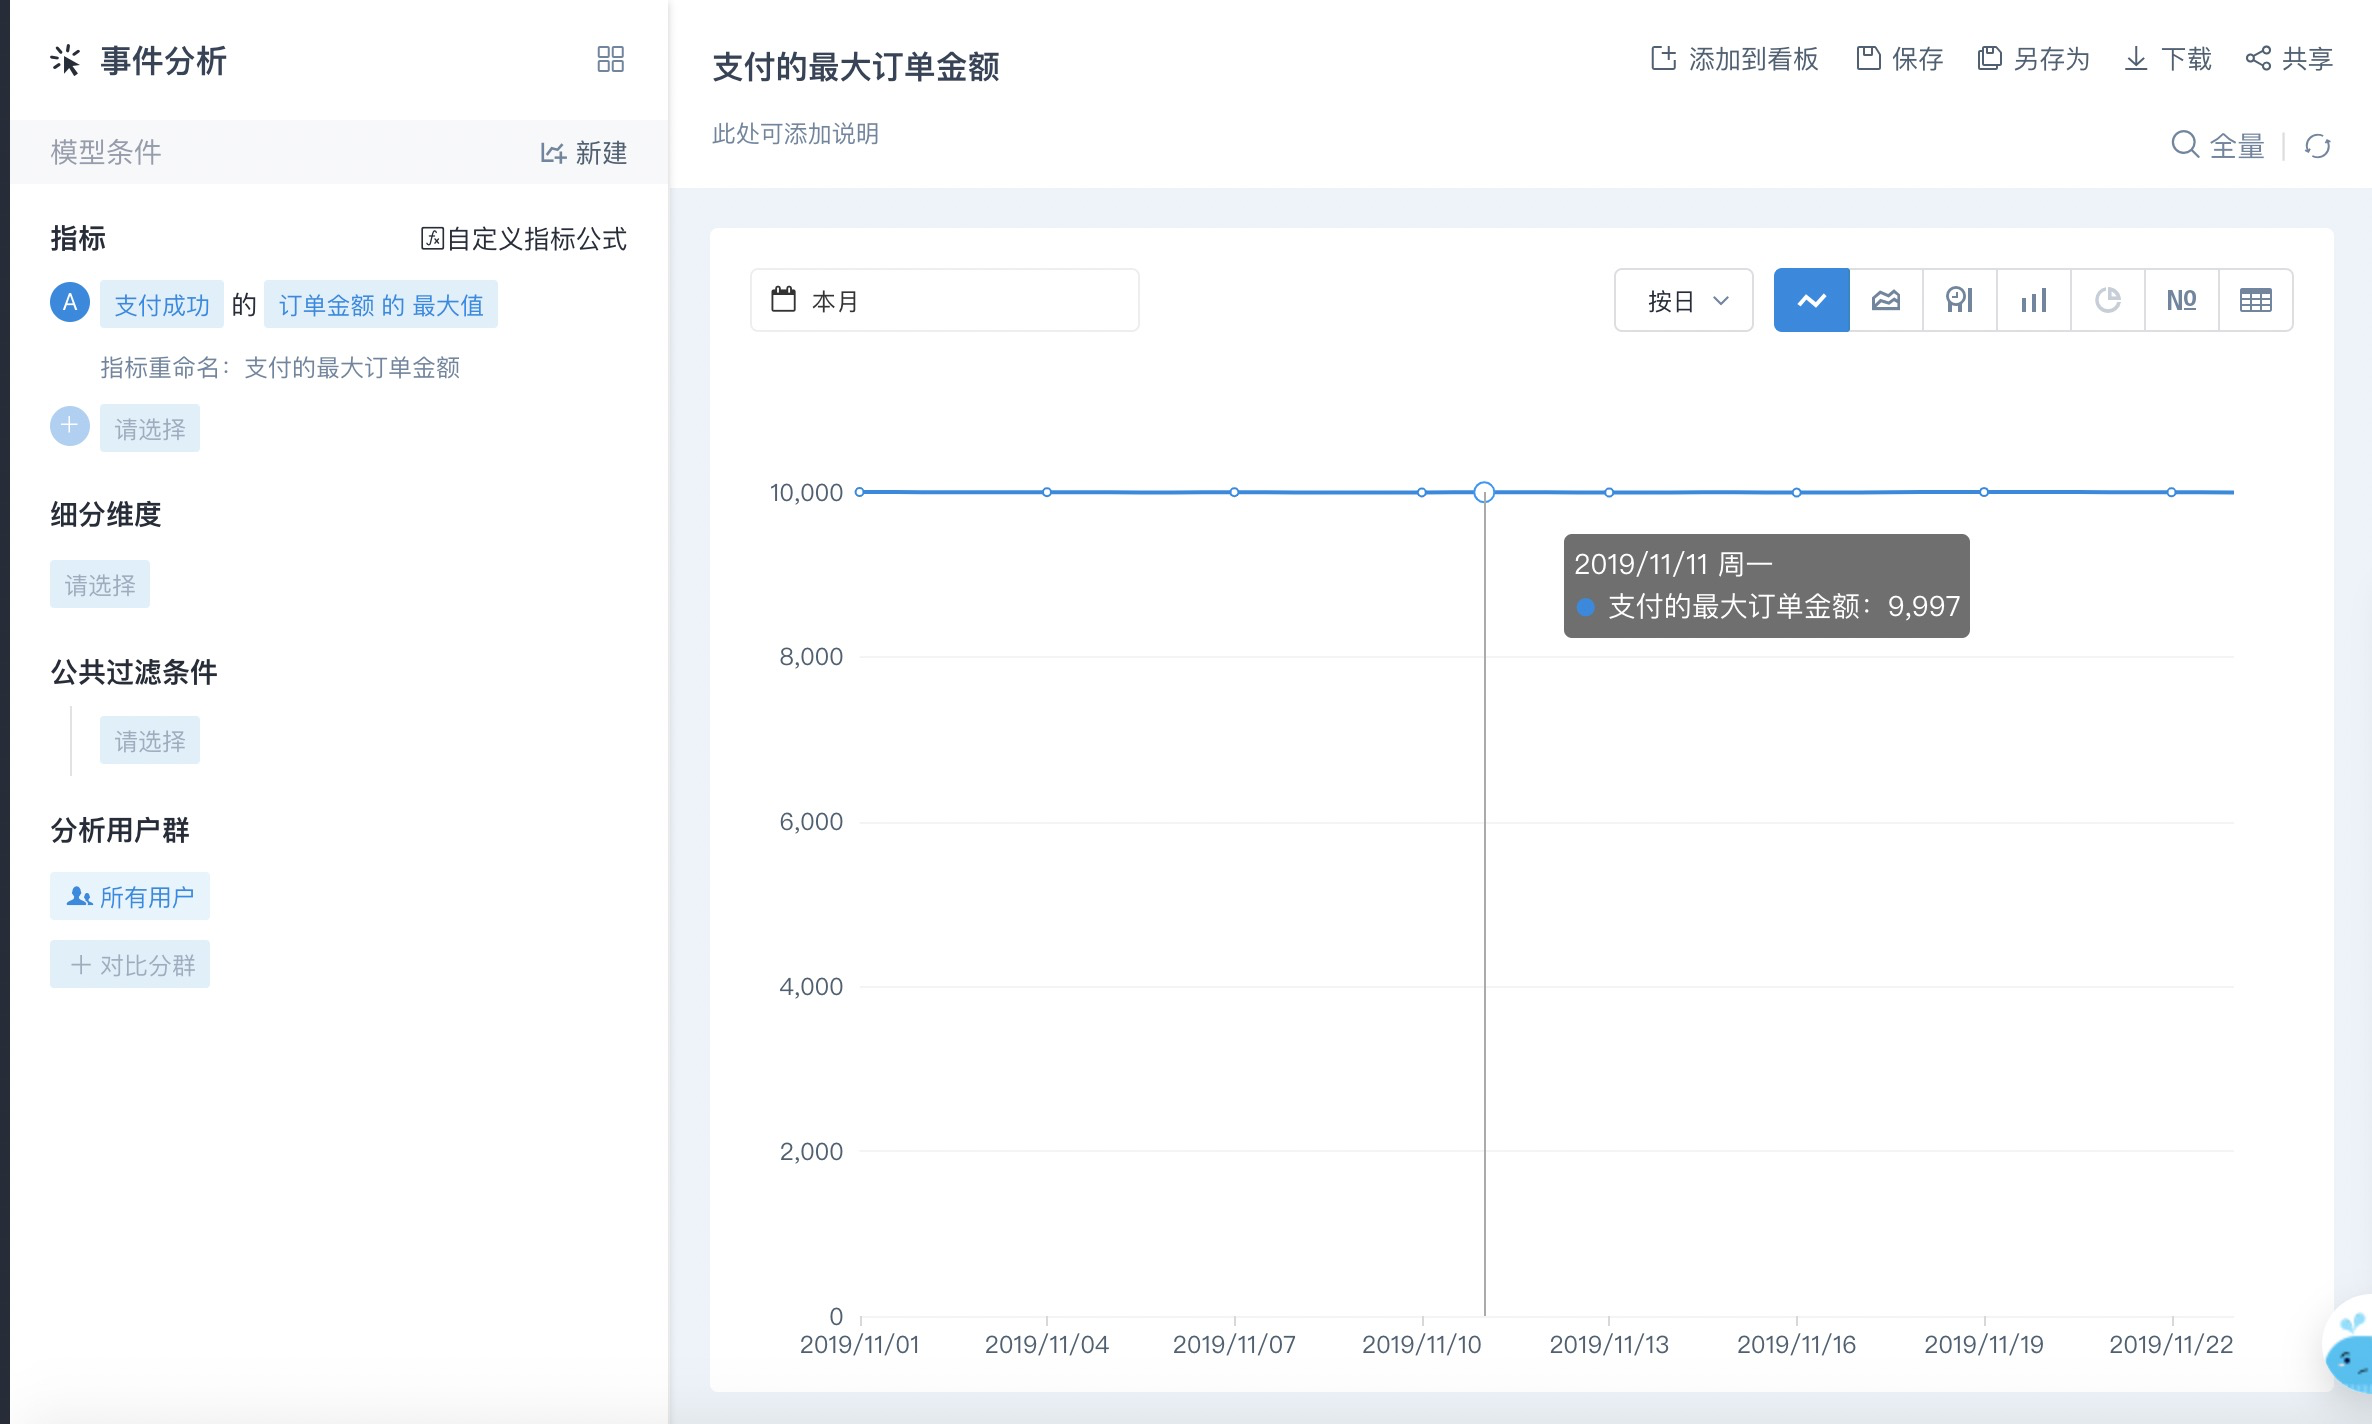This screenshot has width=2372, height=1424.
Task: Open the 请选择 indicator selector
Action: 150,428
